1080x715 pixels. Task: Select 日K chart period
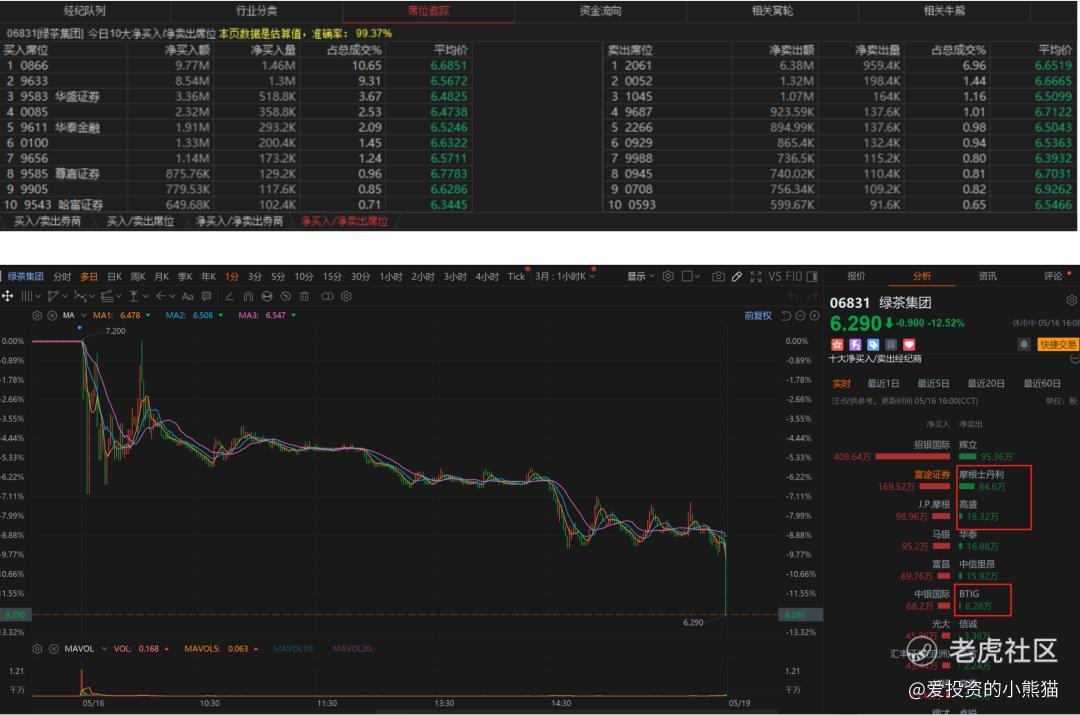click(114, 276)
